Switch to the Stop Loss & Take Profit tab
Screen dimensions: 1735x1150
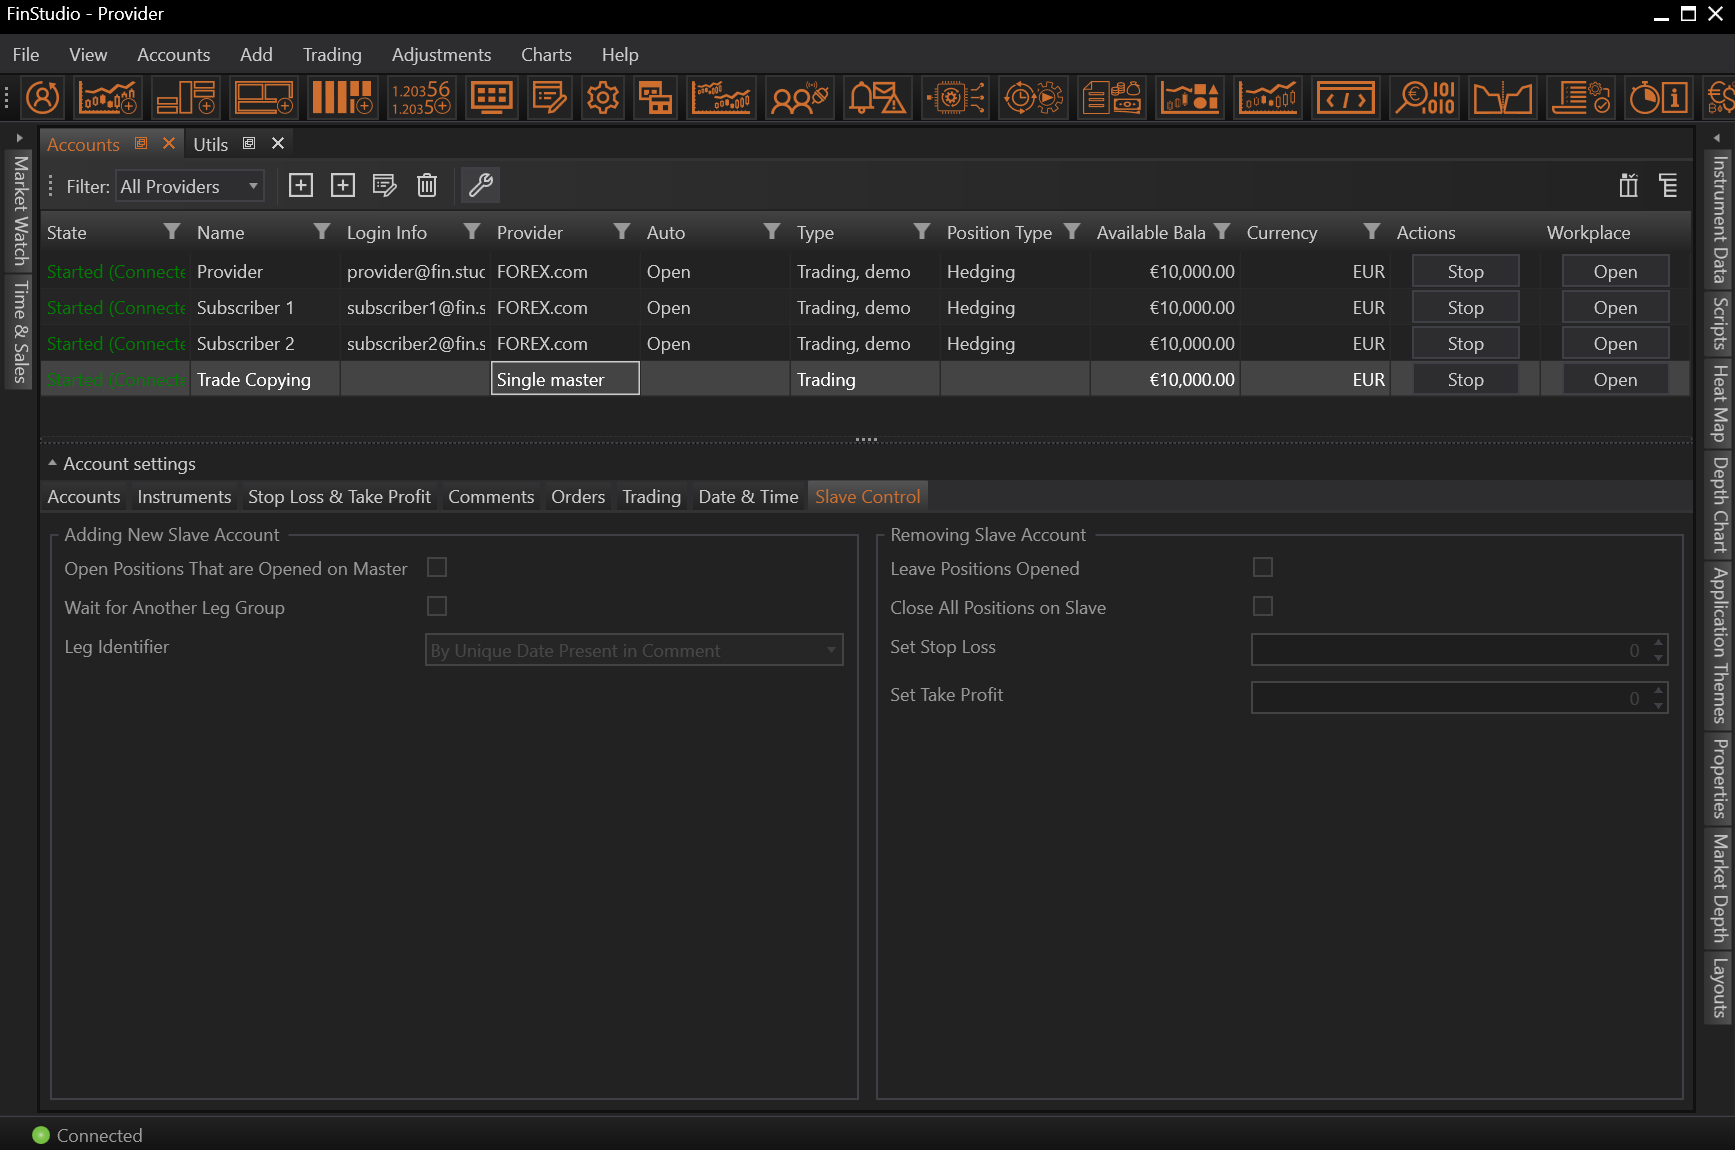point(339,497)
